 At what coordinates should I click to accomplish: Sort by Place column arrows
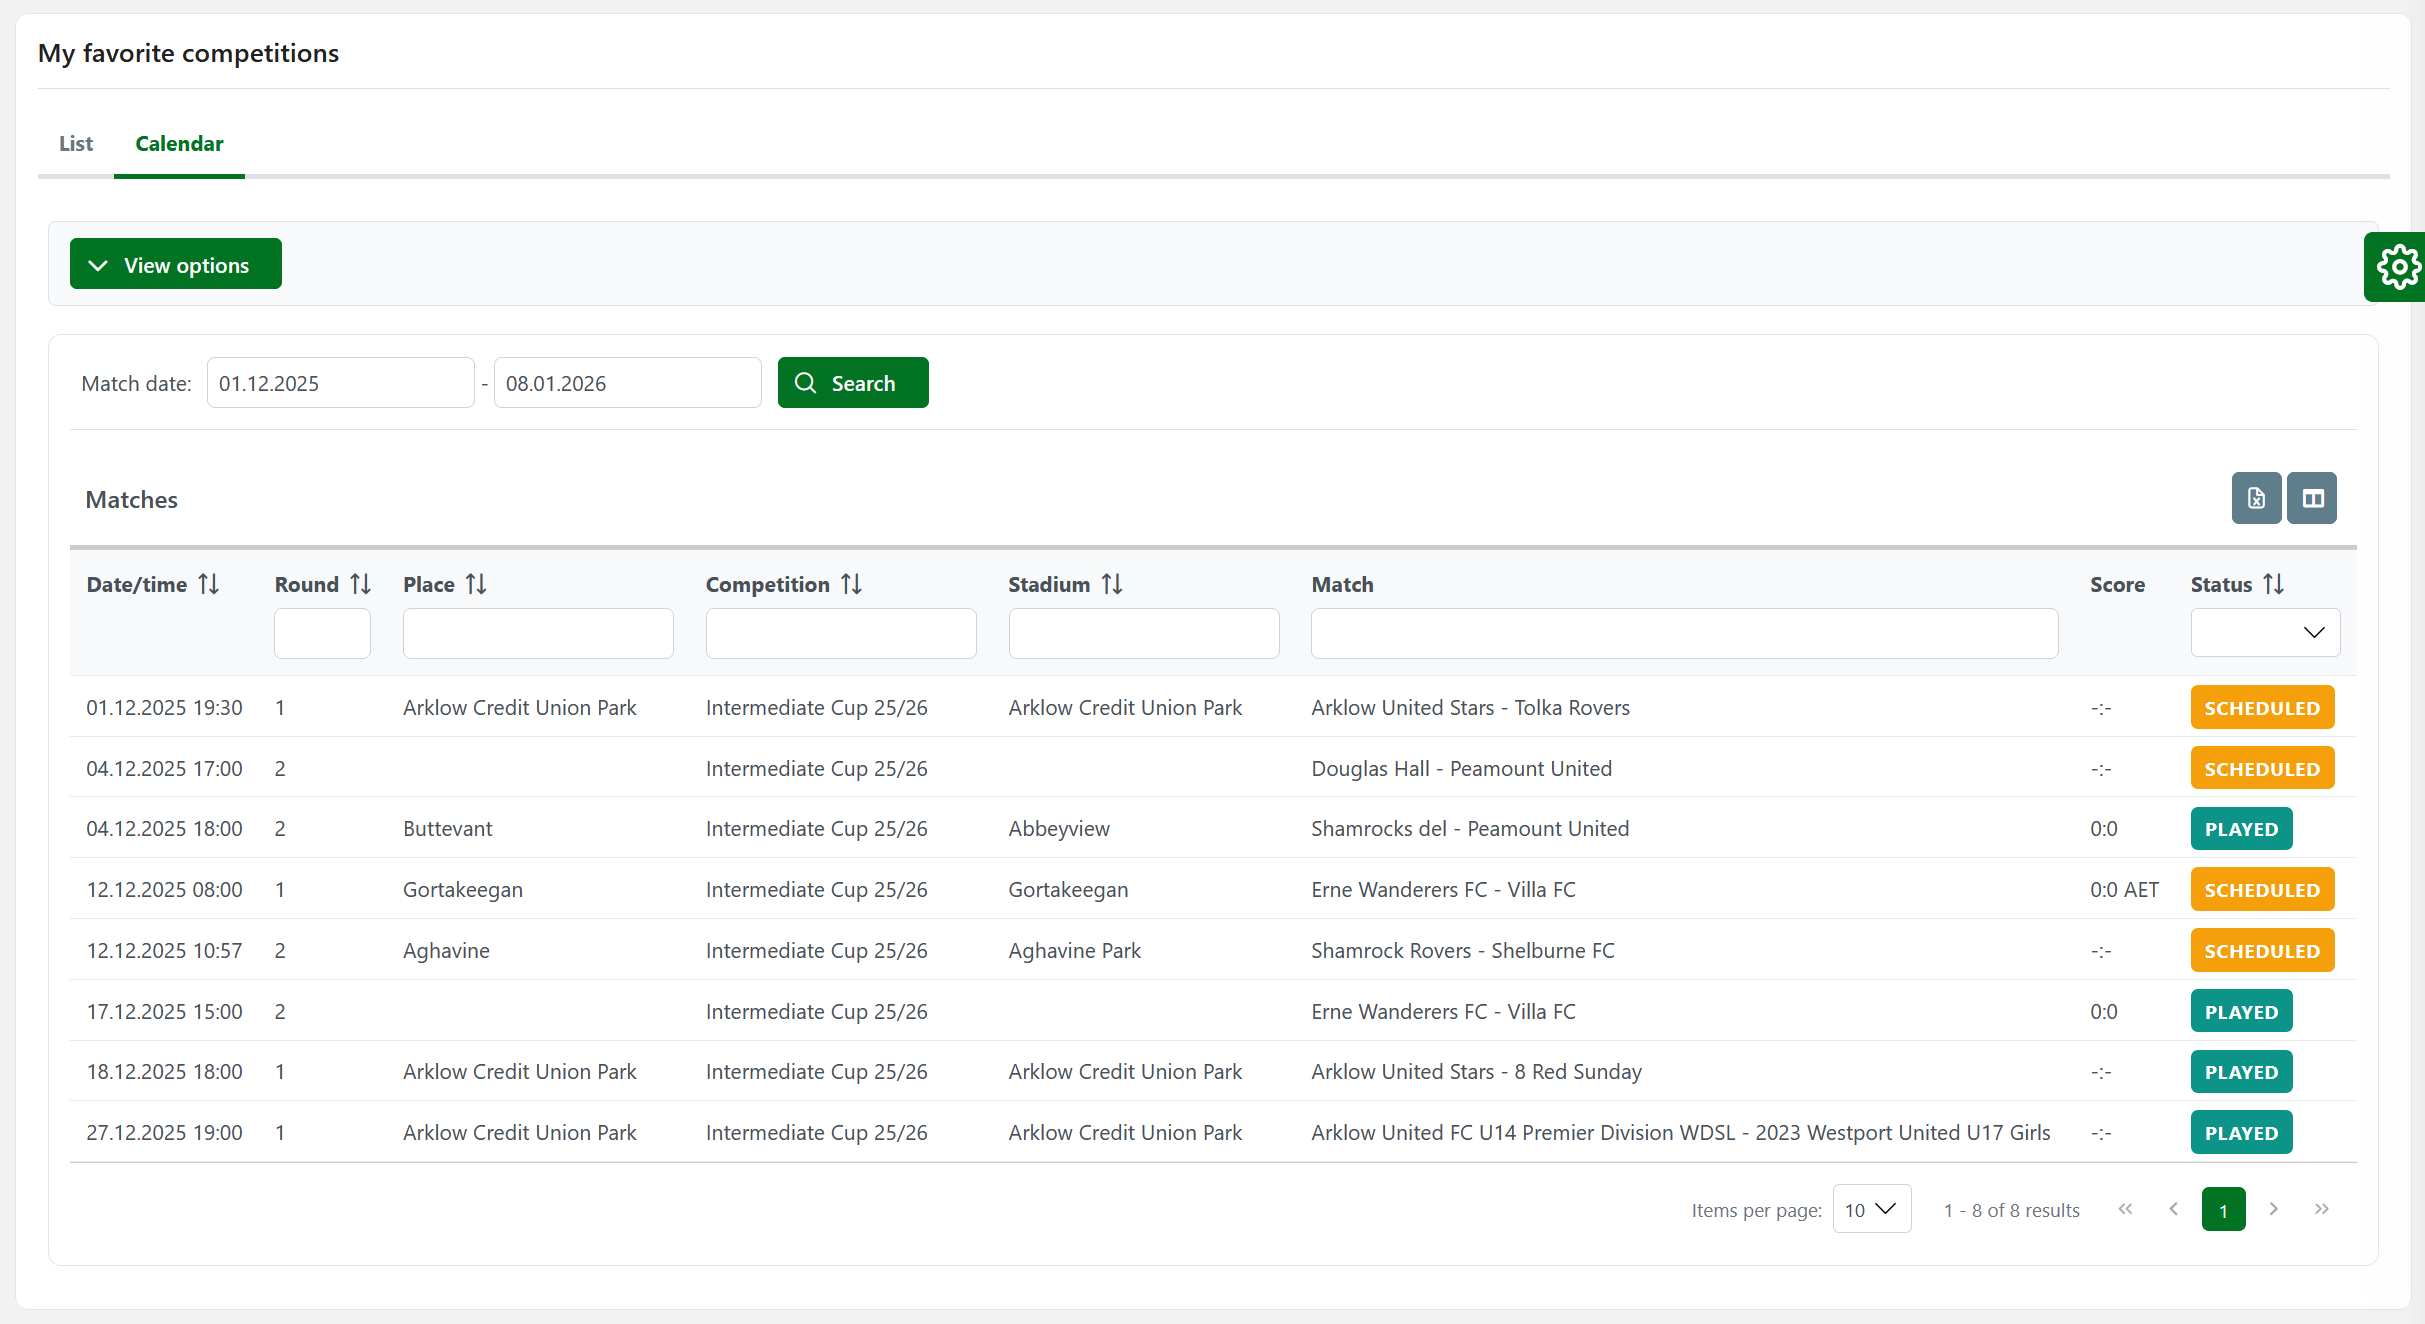click(x=476, y=584)
